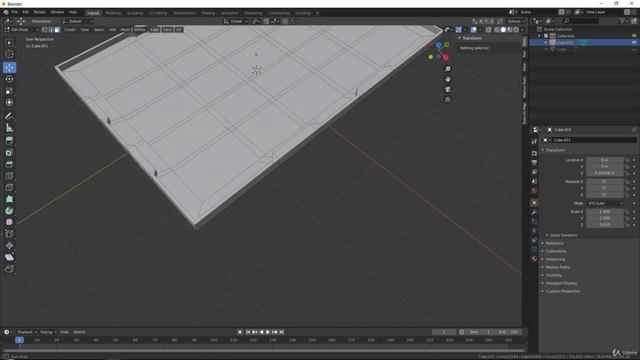The height and width of the screenshot is (360, 640).
Task: Open the Options dropdown
Action: point(516,21)
